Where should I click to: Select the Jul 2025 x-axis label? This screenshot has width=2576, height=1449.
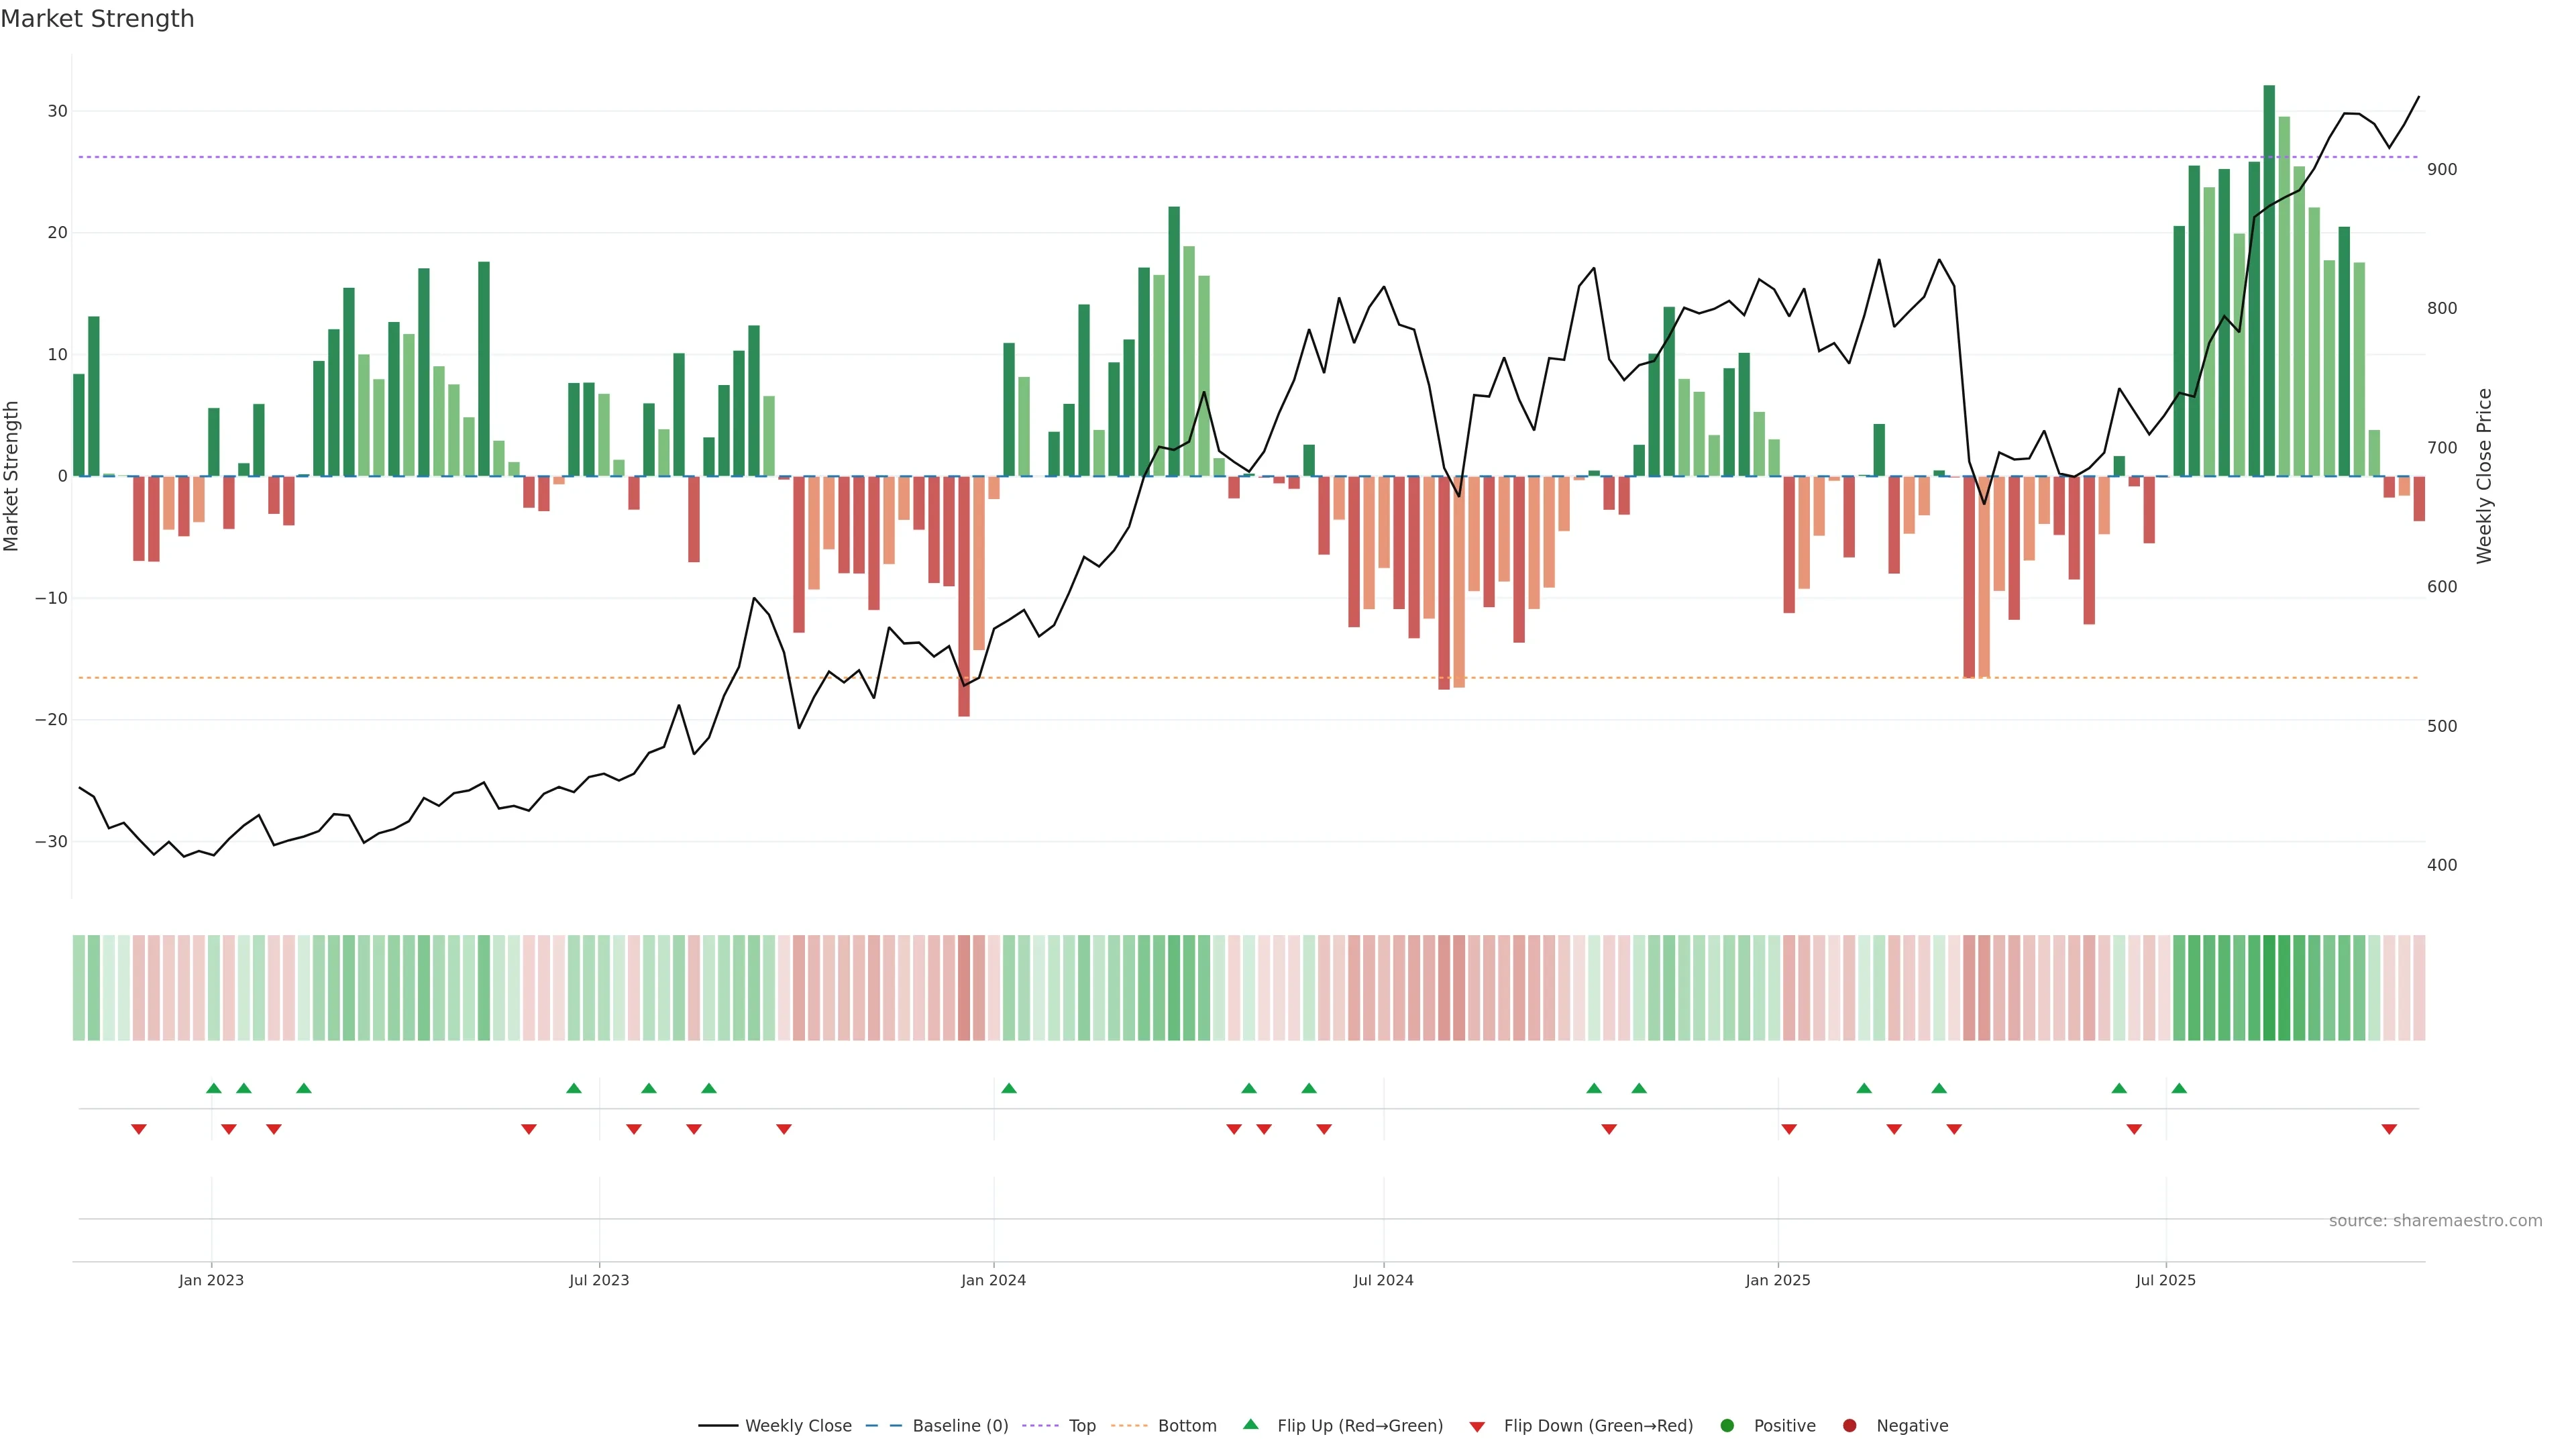click(2165, 1280)
